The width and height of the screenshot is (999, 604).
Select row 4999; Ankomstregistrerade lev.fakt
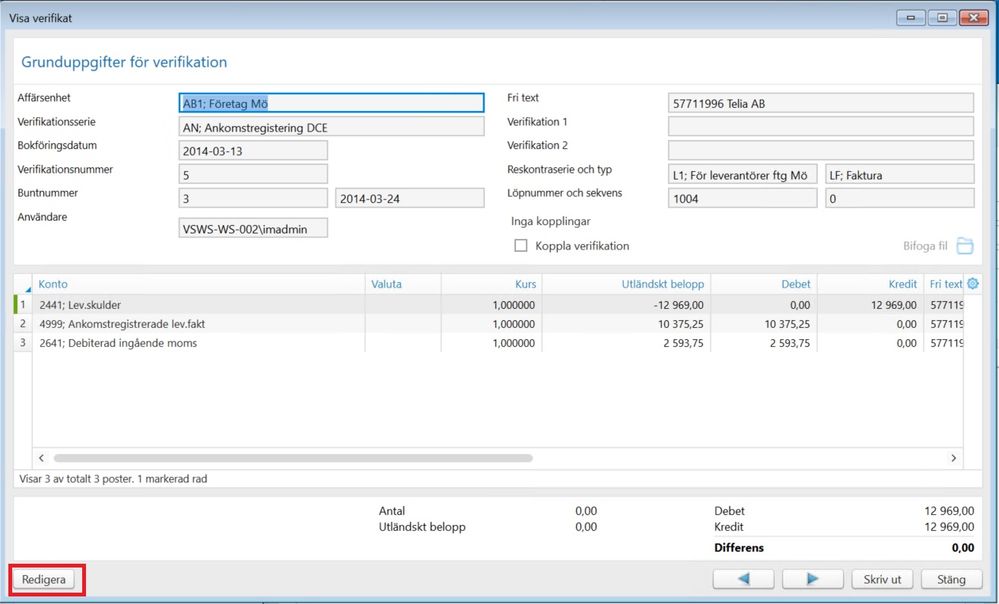pos(200,324)
